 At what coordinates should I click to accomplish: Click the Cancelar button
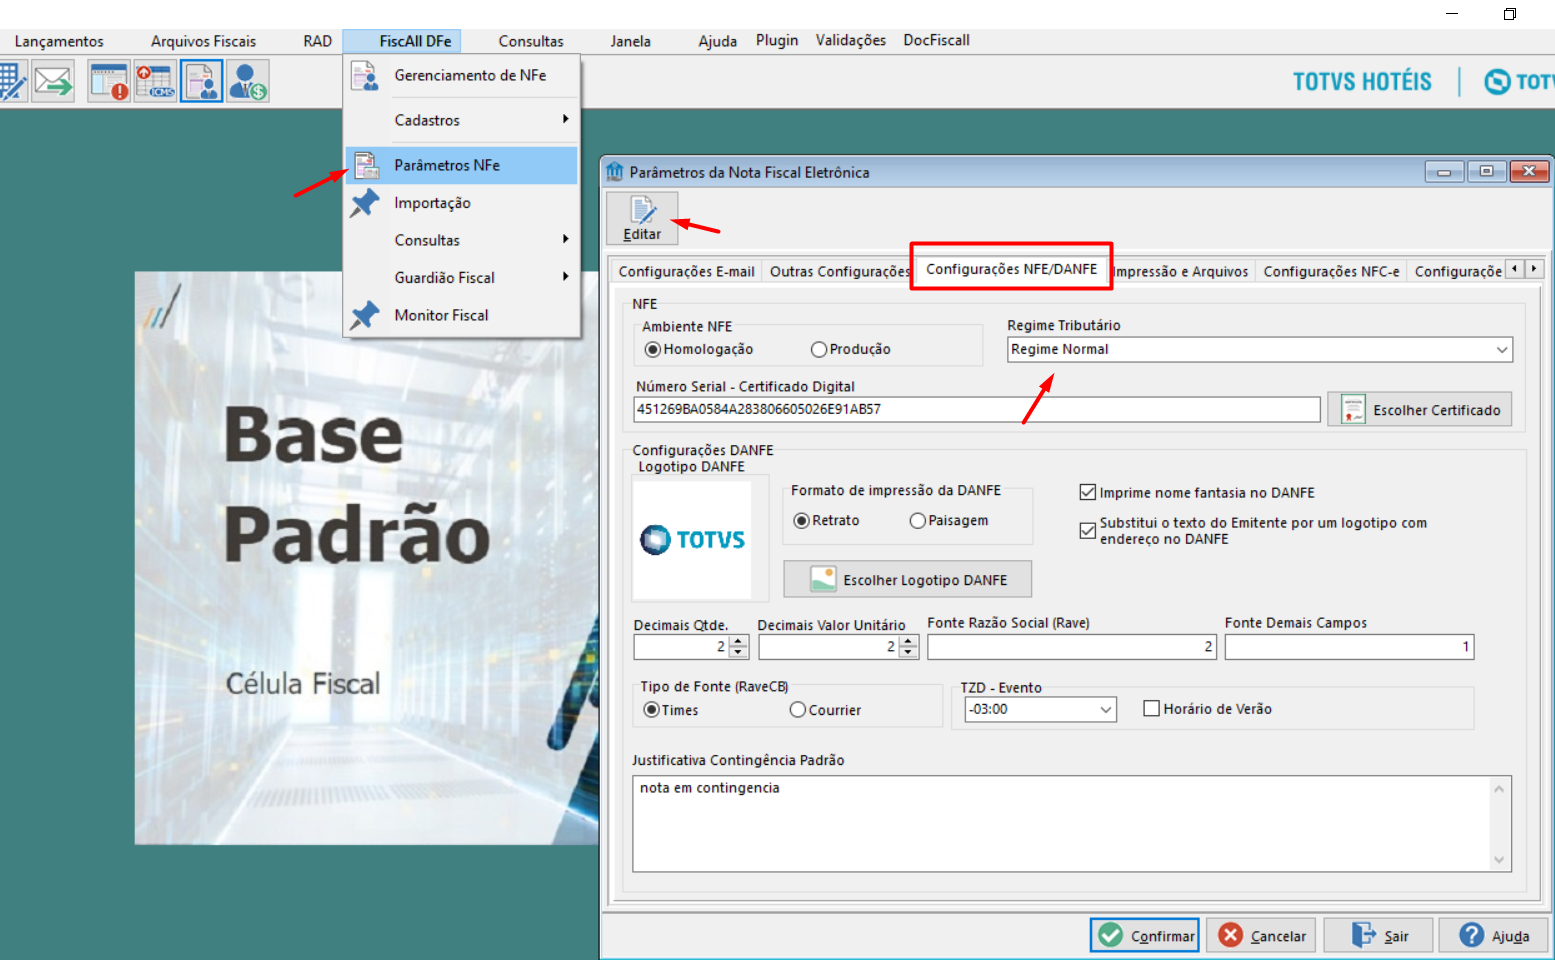tap(1262, 935)
